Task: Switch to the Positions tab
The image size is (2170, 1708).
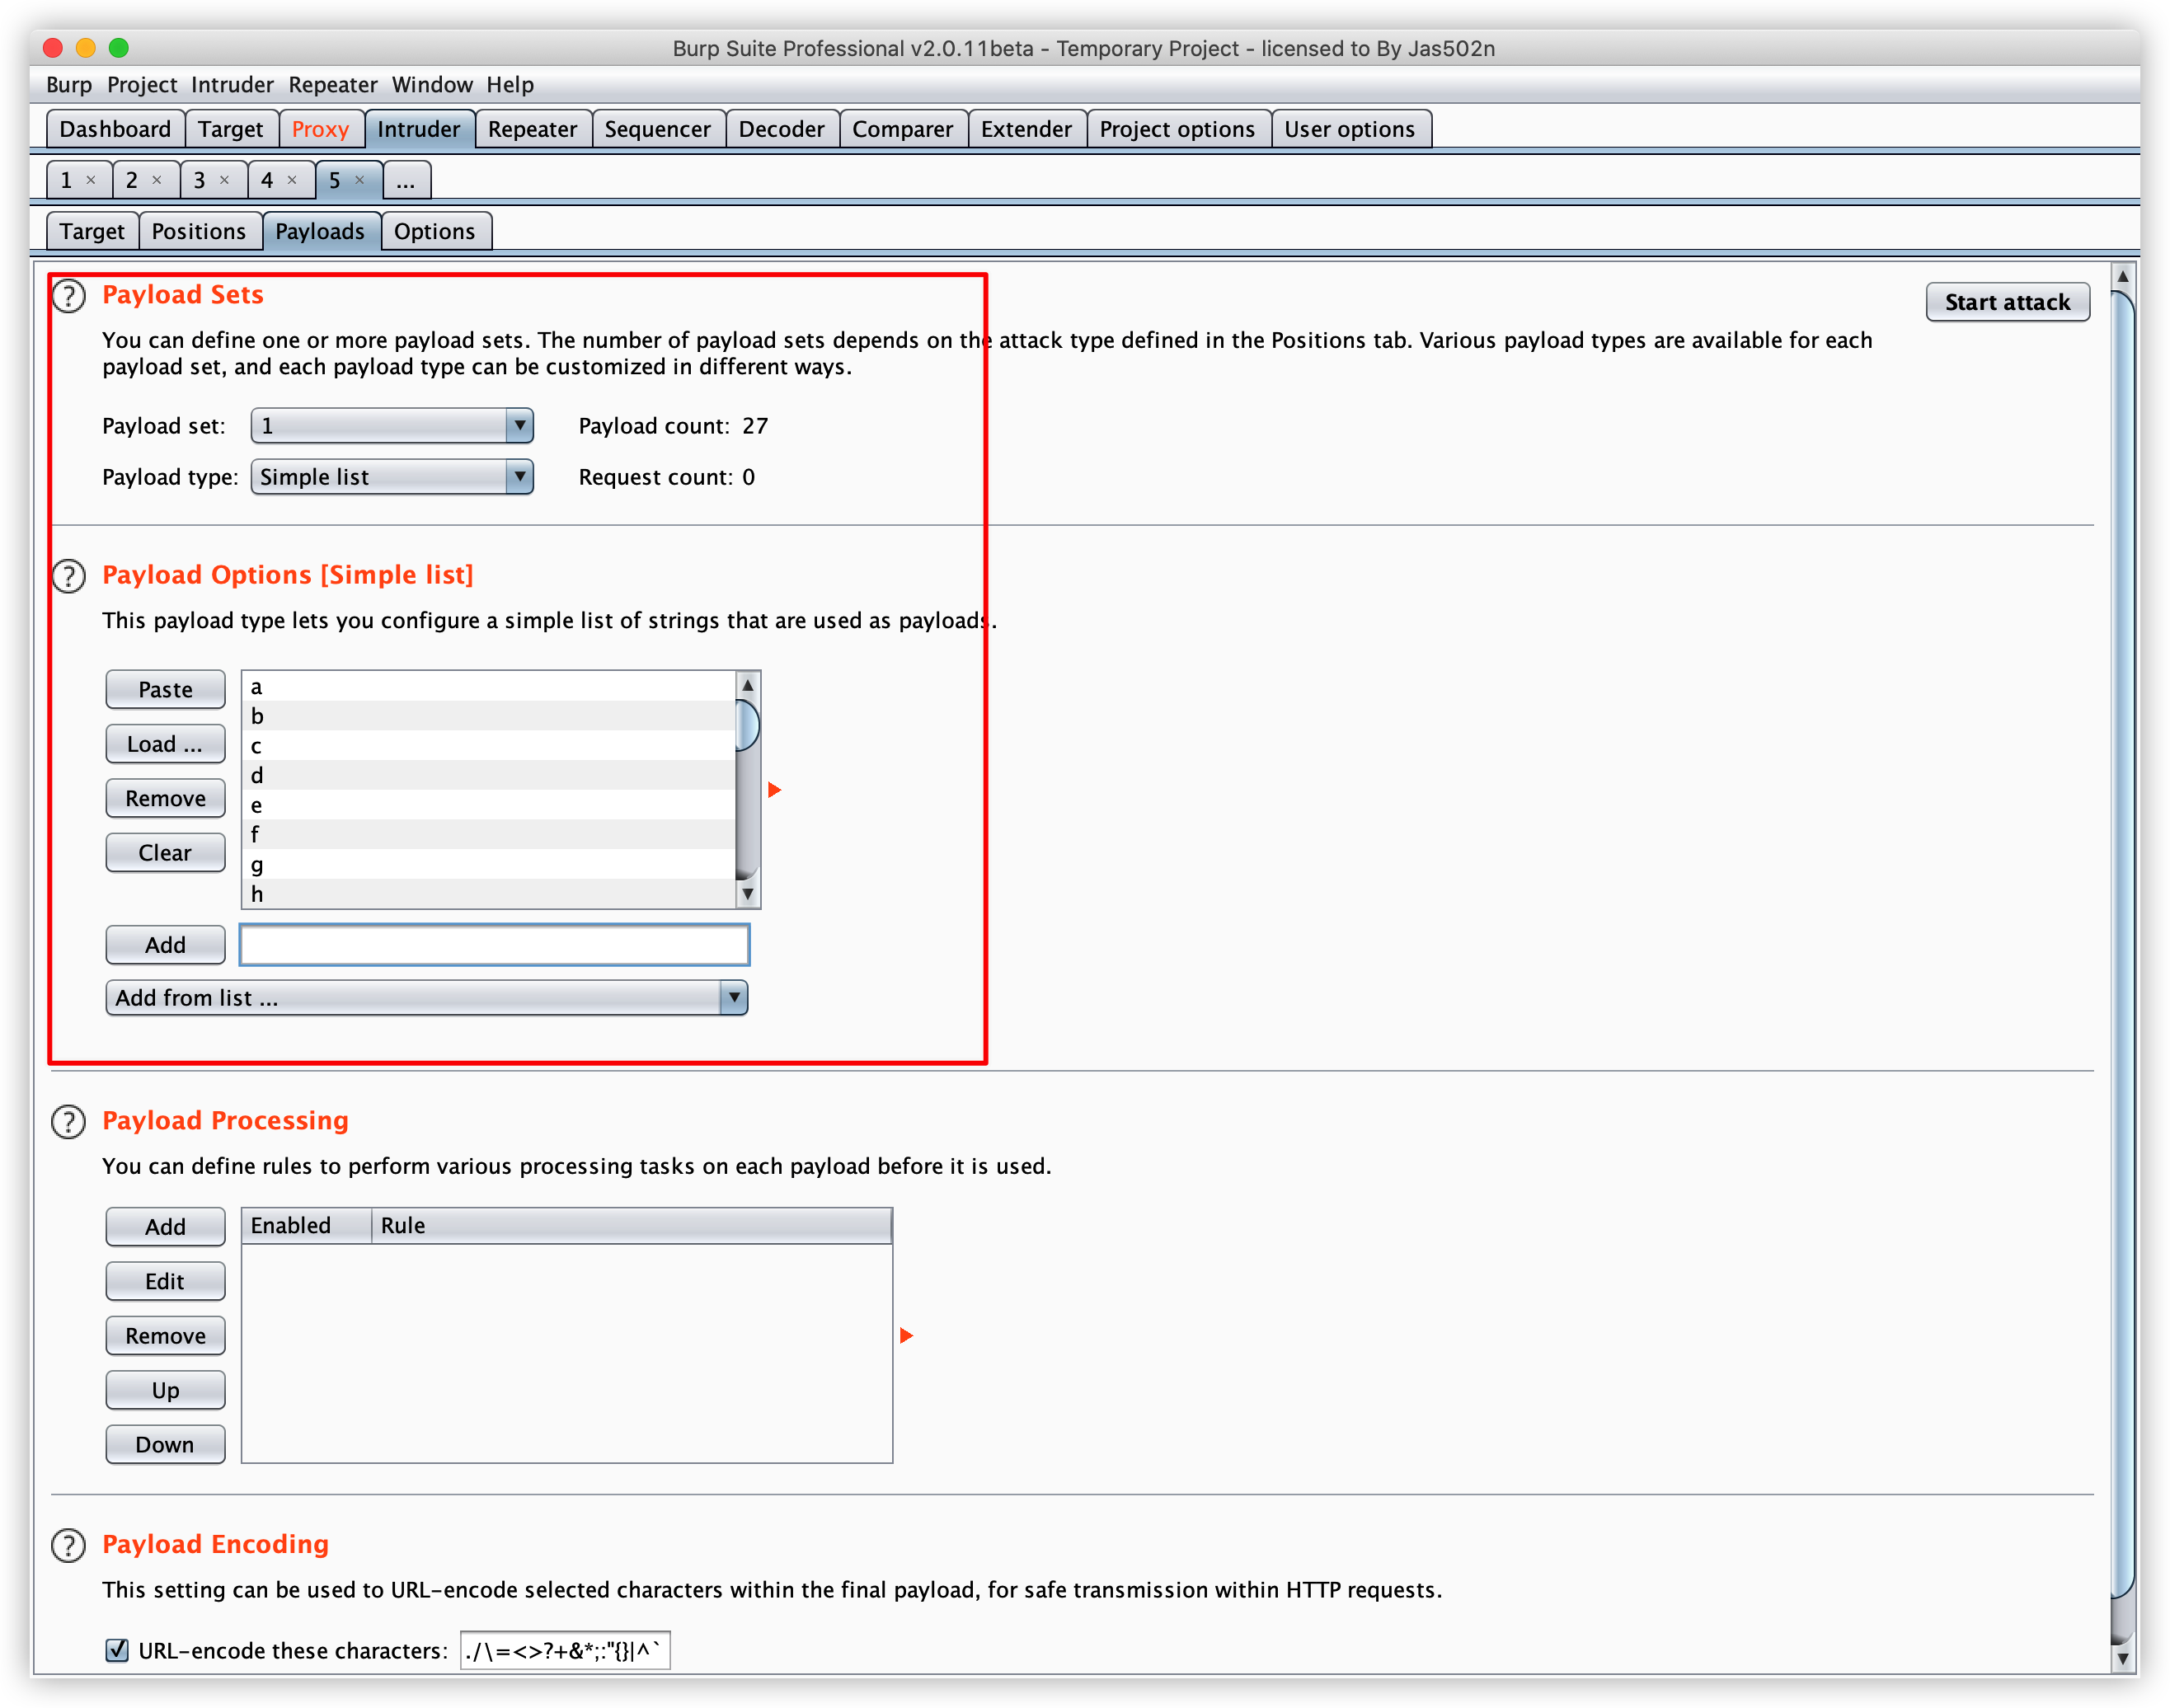Action: [x=199, y=232]
